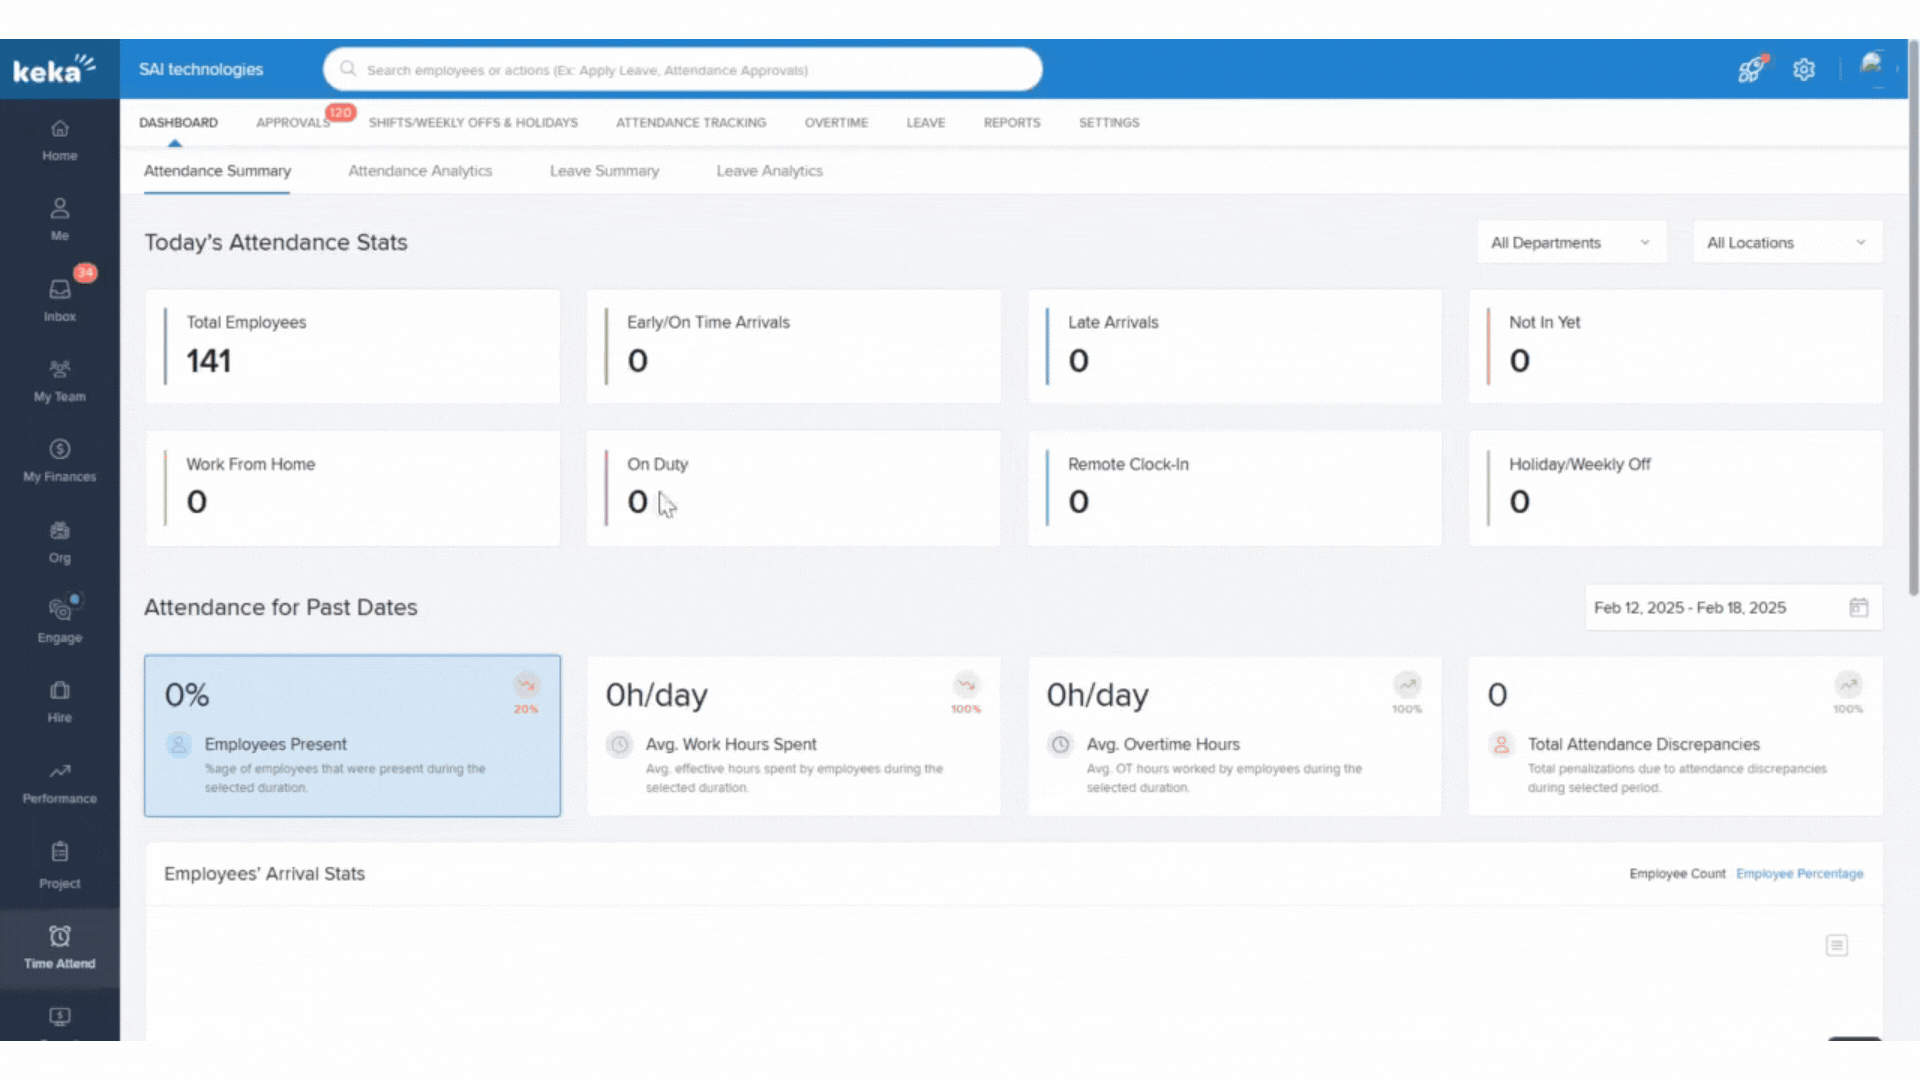Select the Avg. Work Hours Spent card

[793, 736]
